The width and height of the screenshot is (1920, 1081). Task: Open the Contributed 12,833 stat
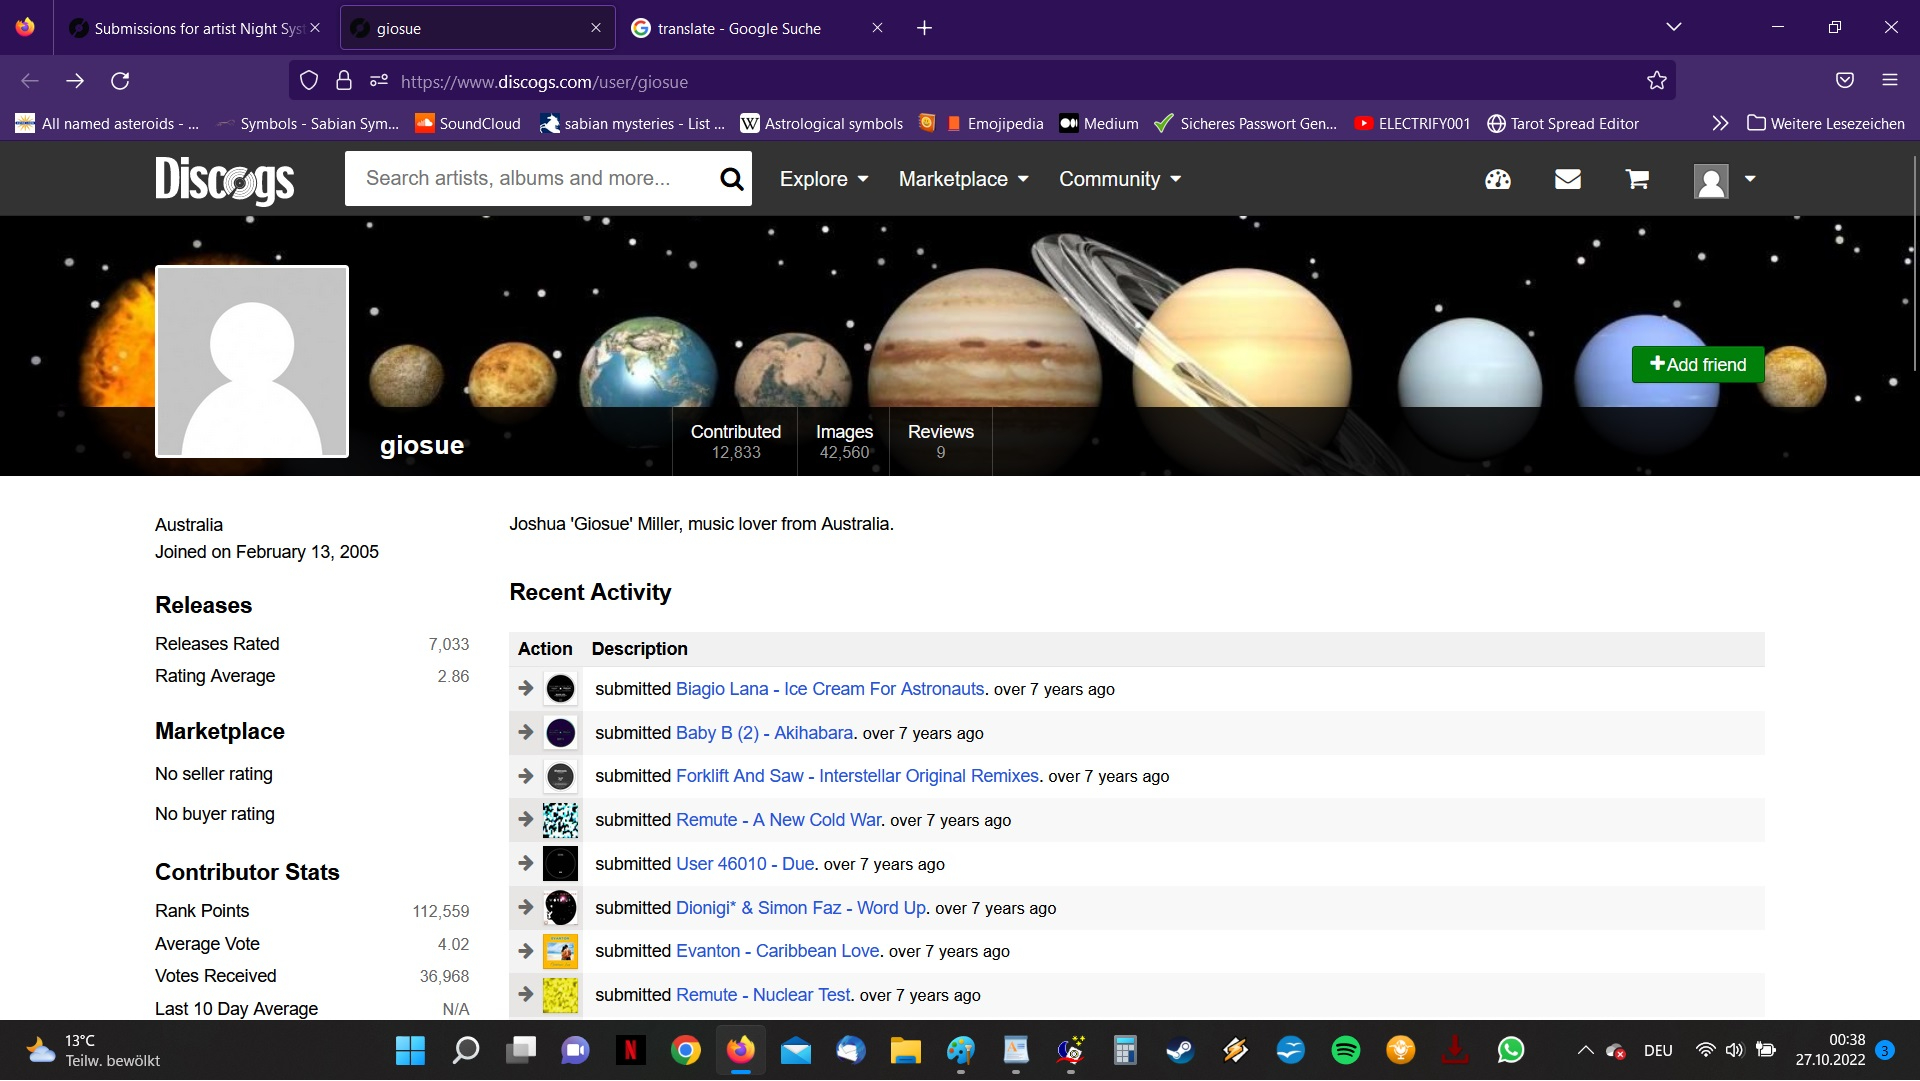(735, 441)
